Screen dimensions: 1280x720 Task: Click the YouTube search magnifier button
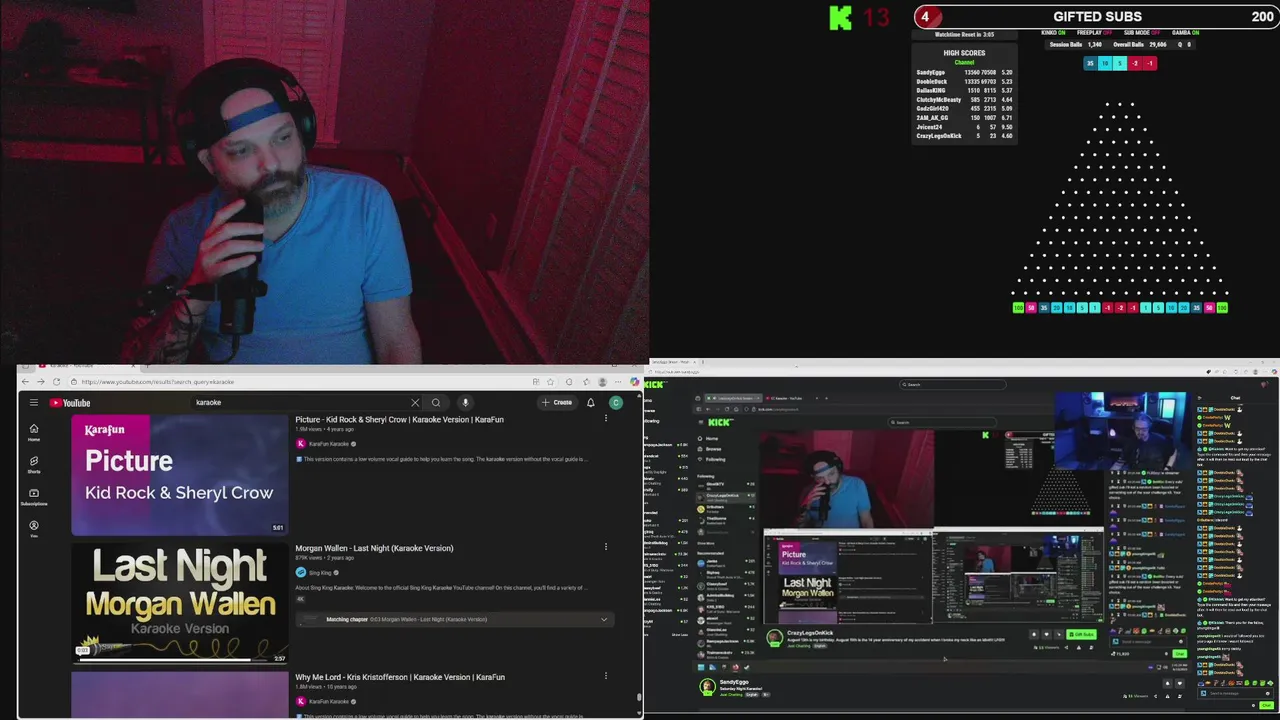click(x=436, y=403)
